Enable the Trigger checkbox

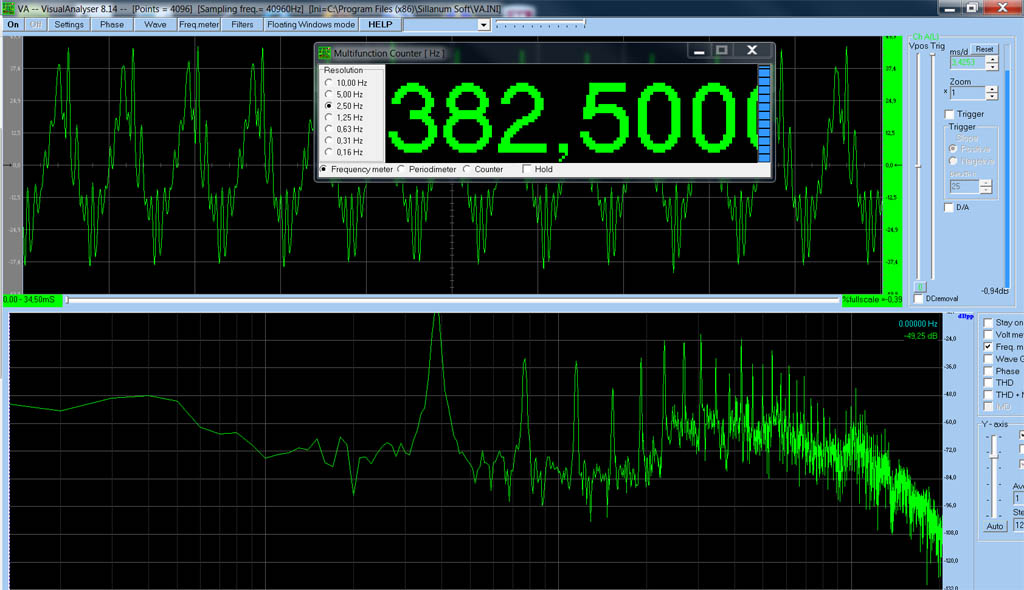pos(949,114)
